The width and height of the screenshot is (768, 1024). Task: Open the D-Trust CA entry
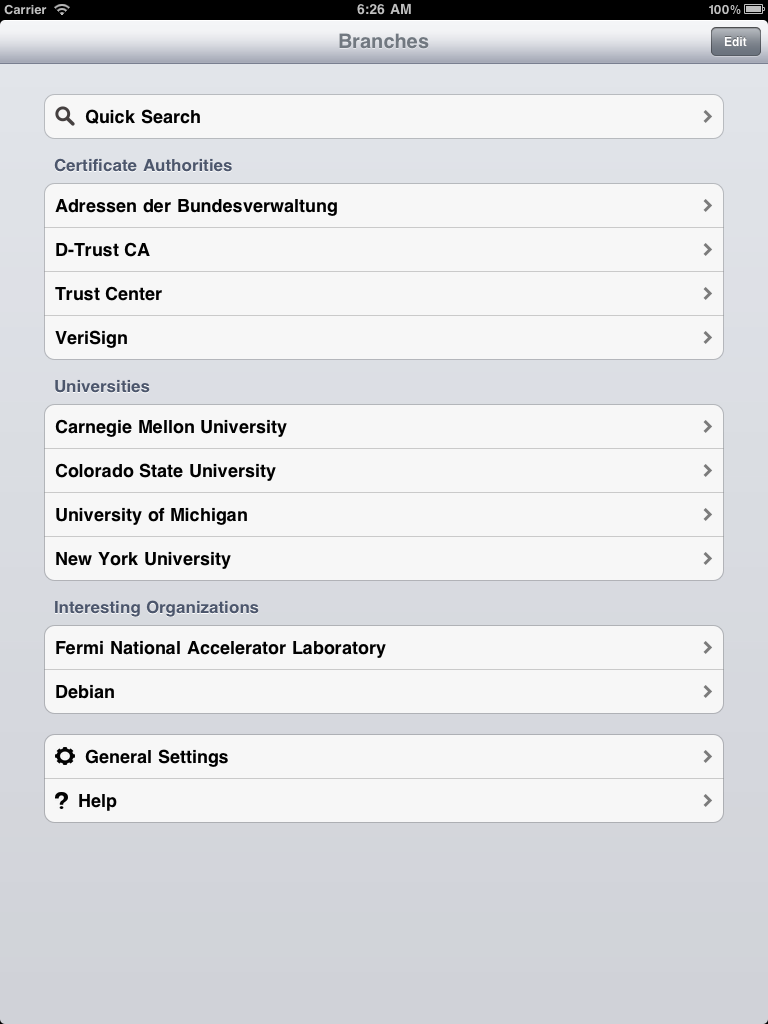[384, 249]
